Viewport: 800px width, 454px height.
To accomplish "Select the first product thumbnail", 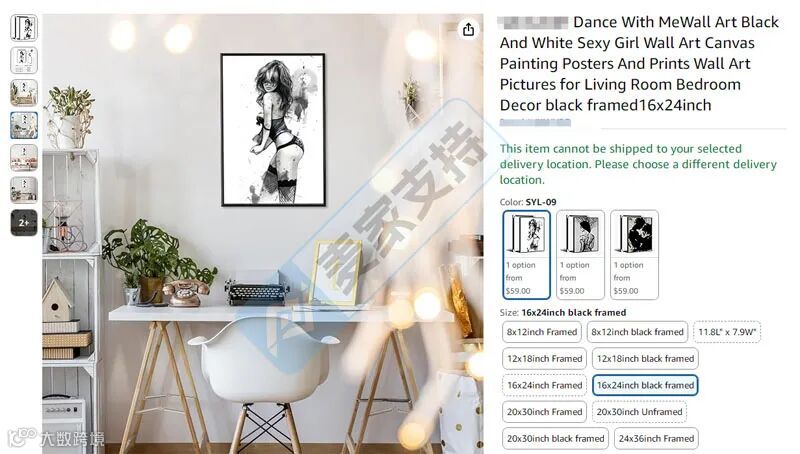I will click(24, 28).
